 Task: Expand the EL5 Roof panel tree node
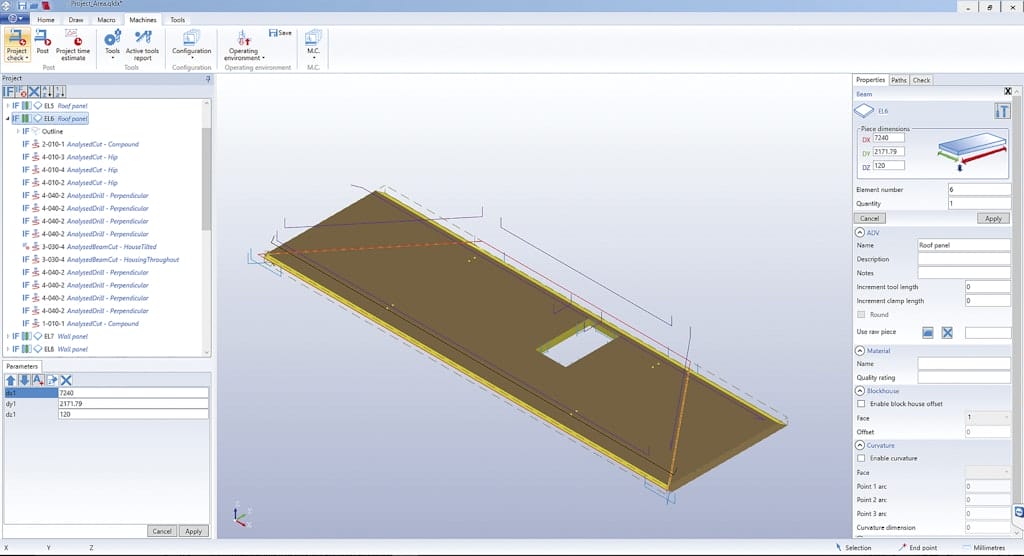pos(8,105)
